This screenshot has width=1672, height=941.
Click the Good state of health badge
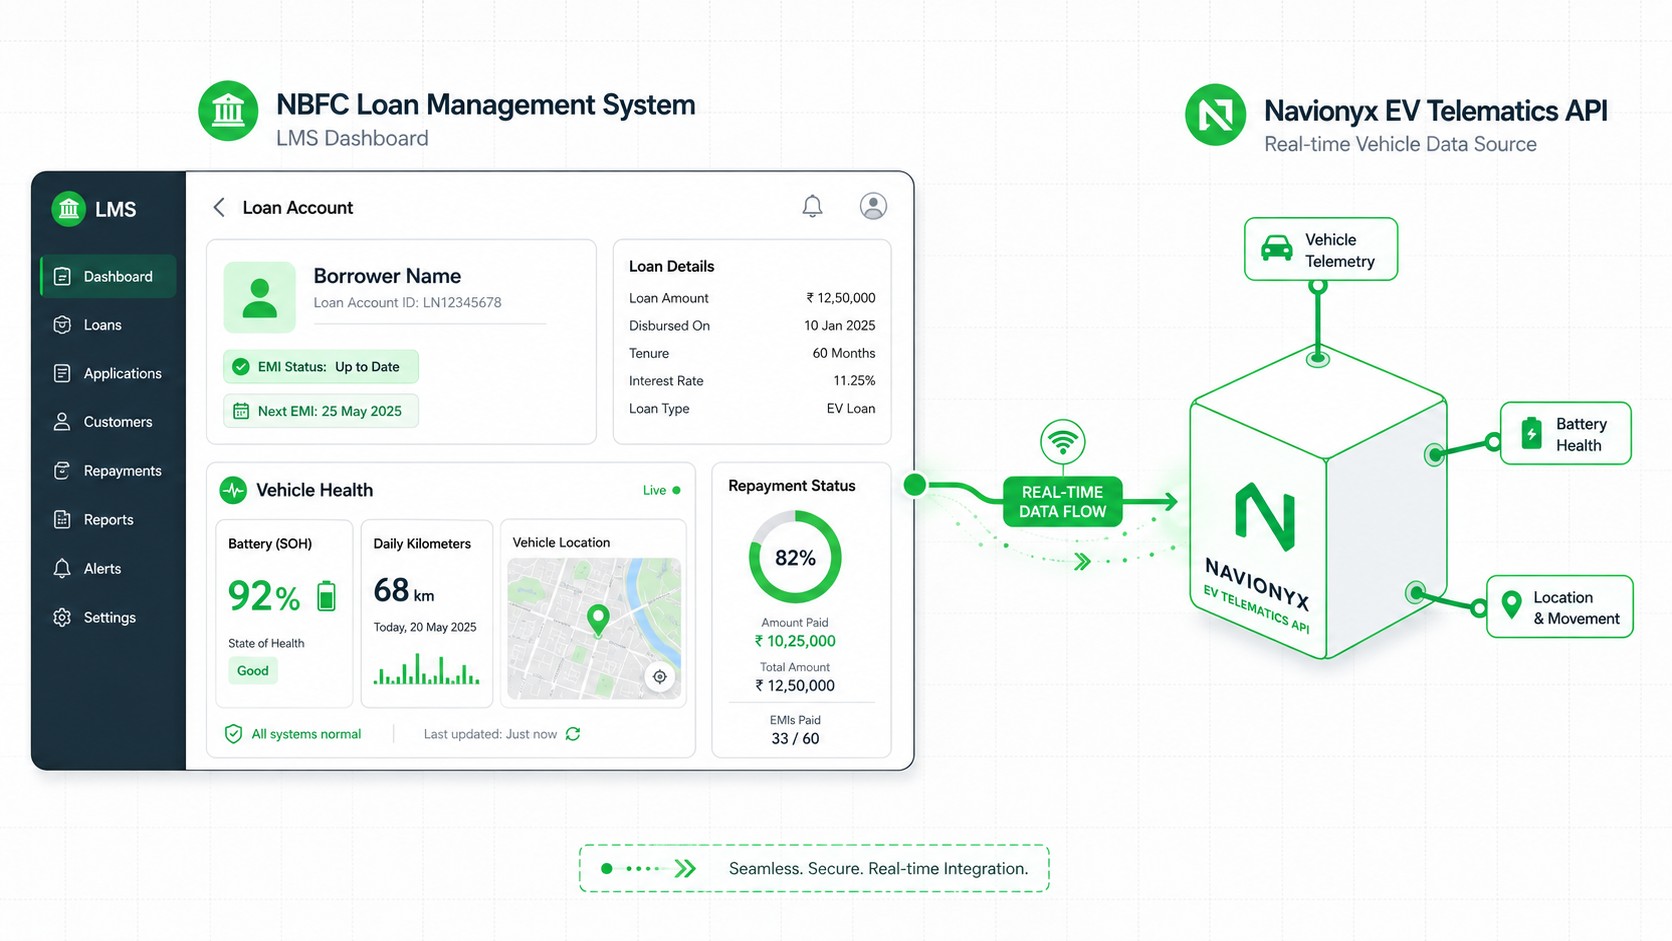253,671
